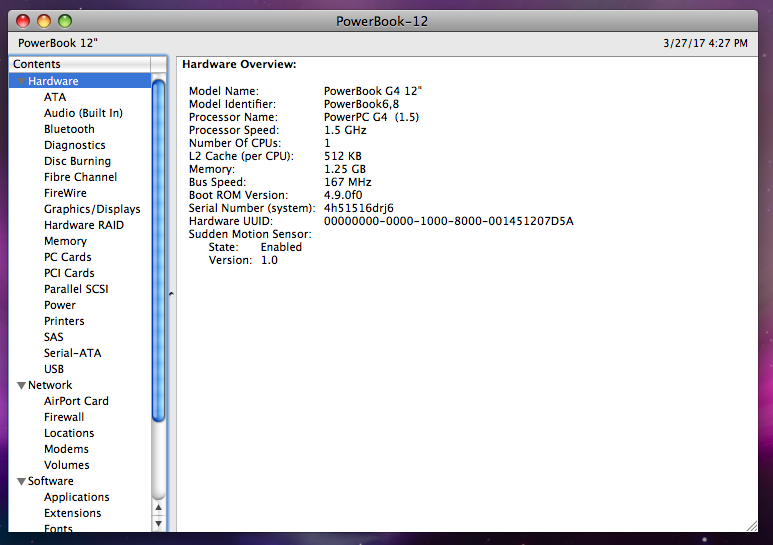Select Locations under Network
773x545 pixels.
click(x=69, y=433)
